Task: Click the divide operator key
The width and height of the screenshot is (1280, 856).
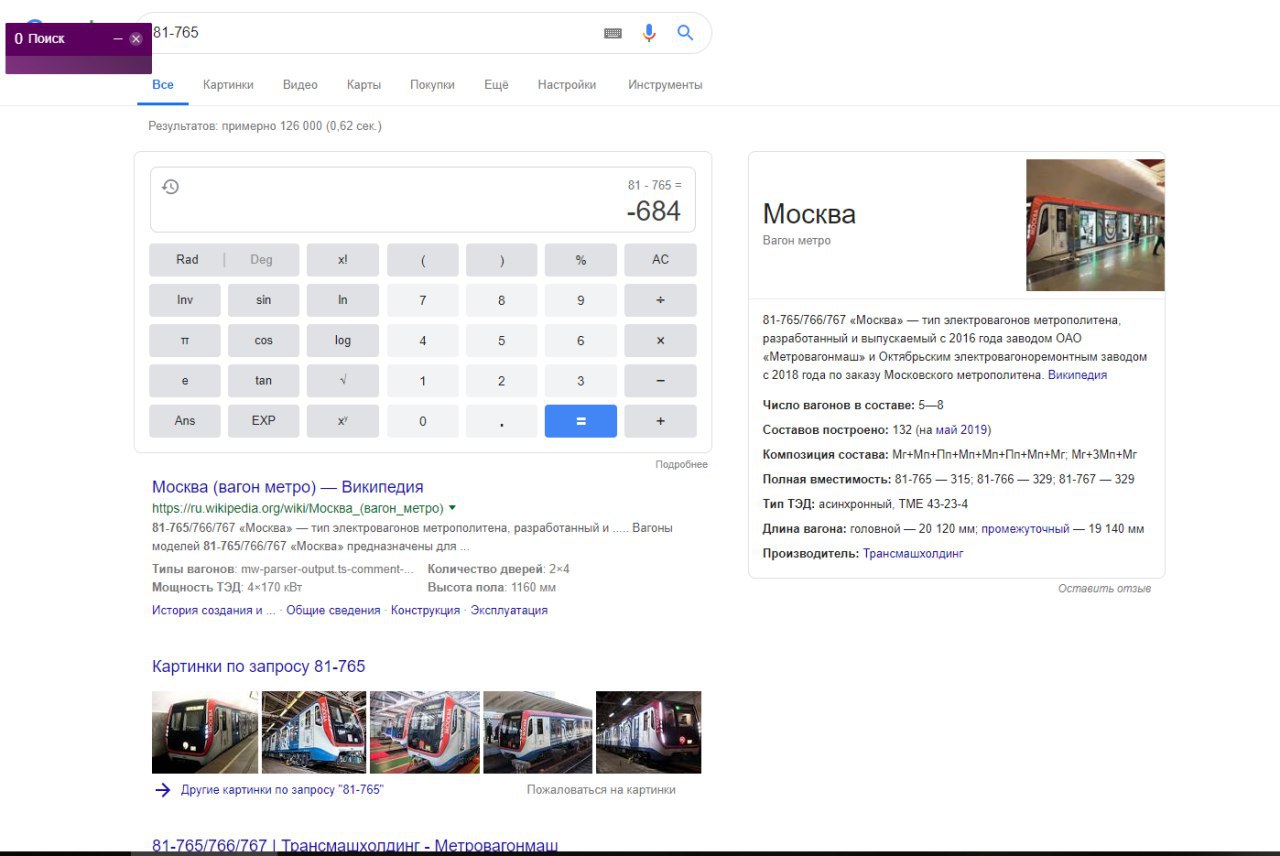Action: click(660, 300)
